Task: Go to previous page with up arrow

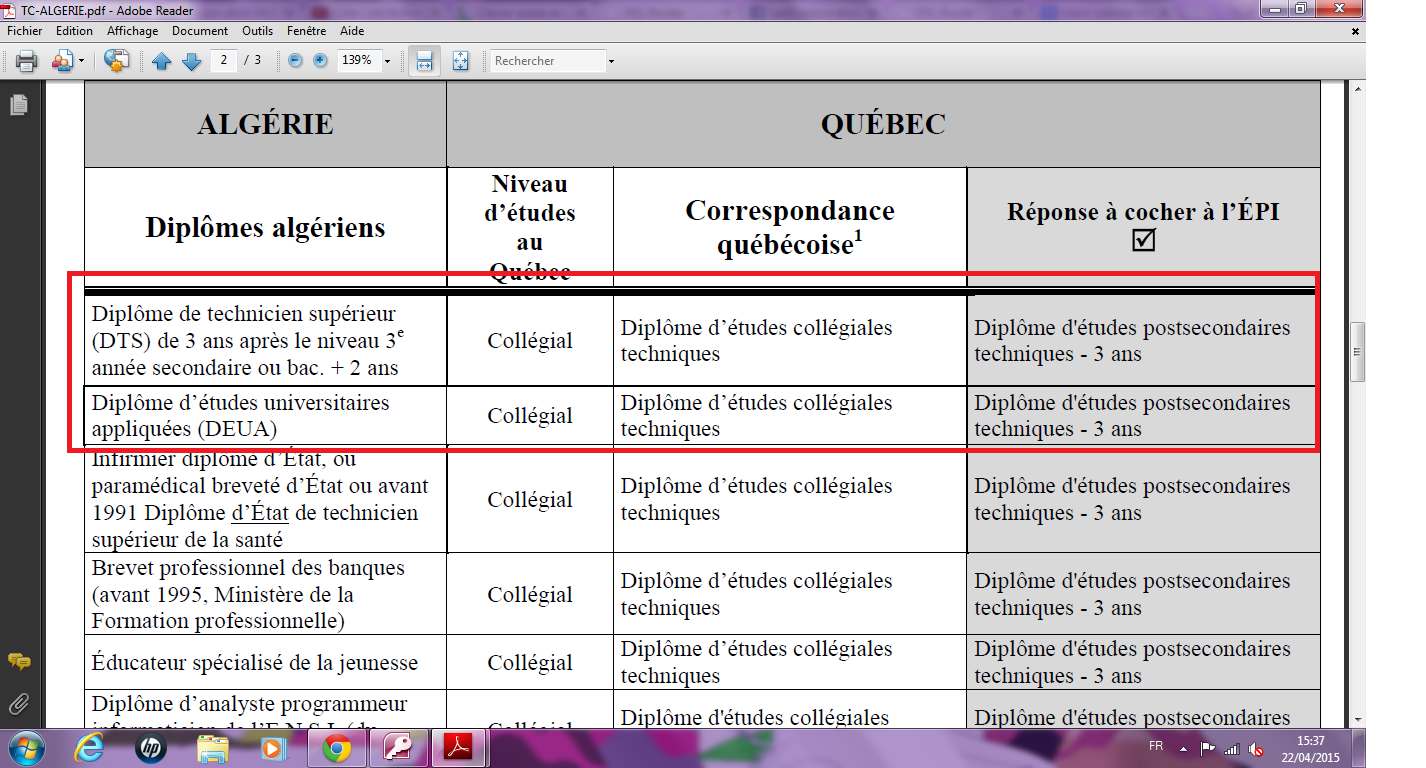Action: tap(162, 61)
